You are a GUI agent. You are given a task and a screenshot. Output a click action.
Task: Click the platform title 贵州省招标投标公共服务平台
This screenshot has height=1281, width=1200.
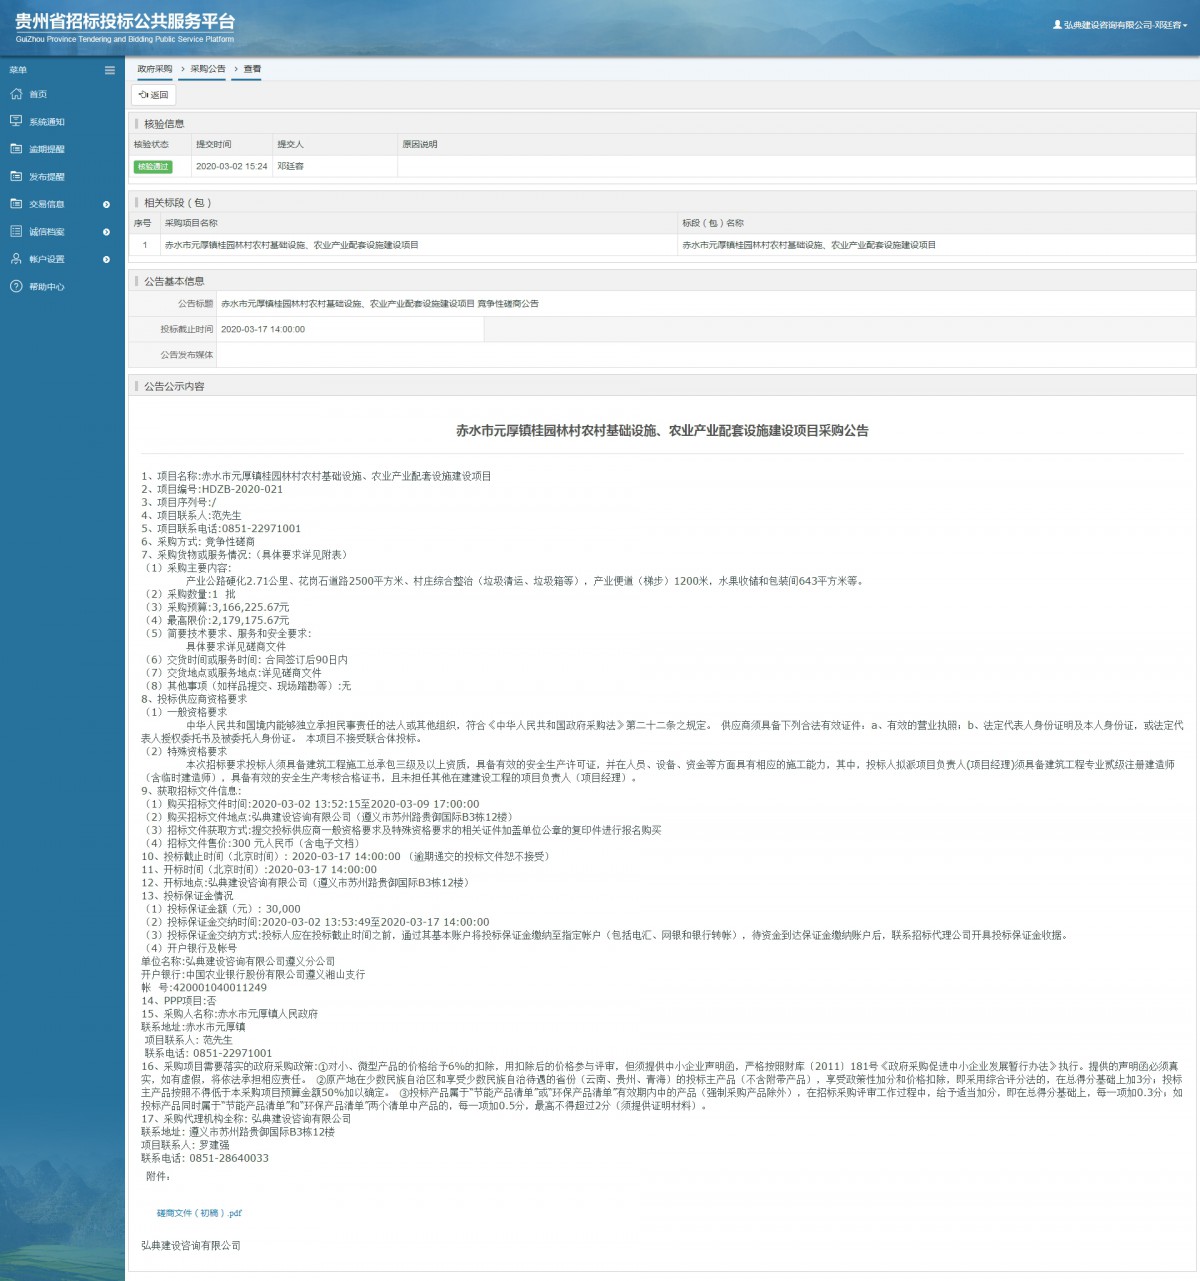pos(125,22)
